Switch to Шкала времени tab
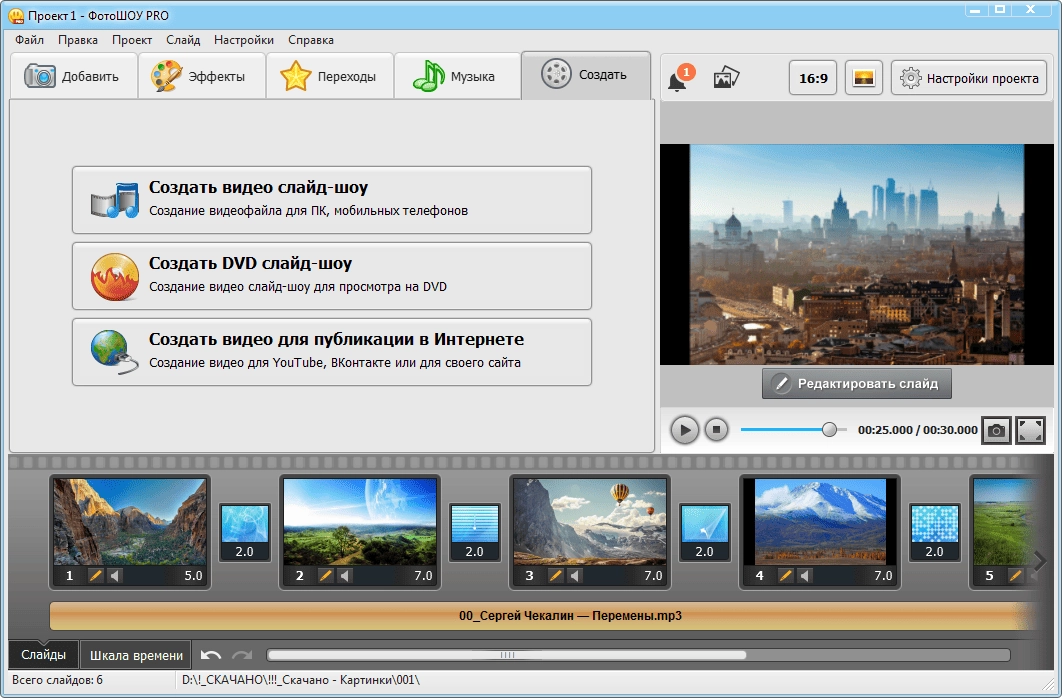1062x698 pixels. [136, 655]
